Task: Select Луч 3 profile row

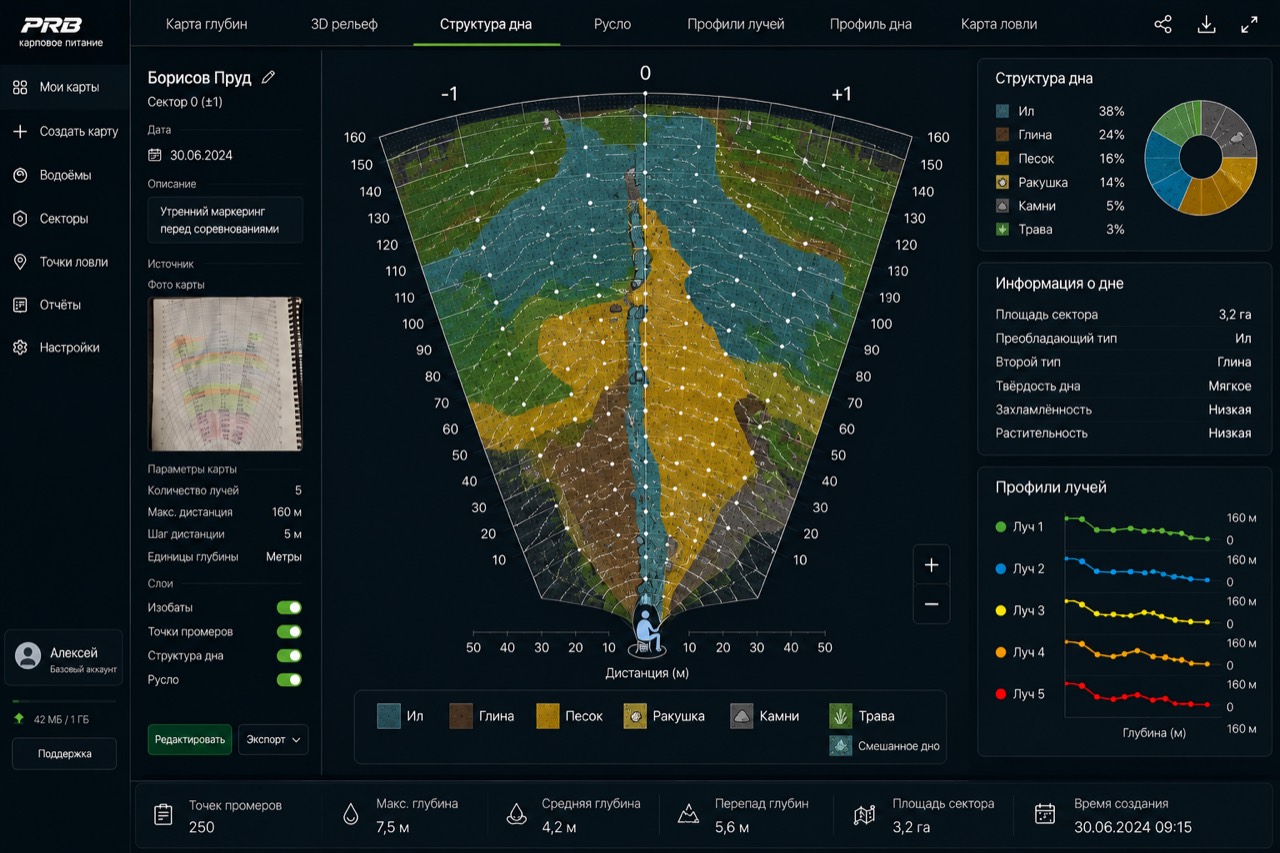Action: click(x=1127, y=611)
